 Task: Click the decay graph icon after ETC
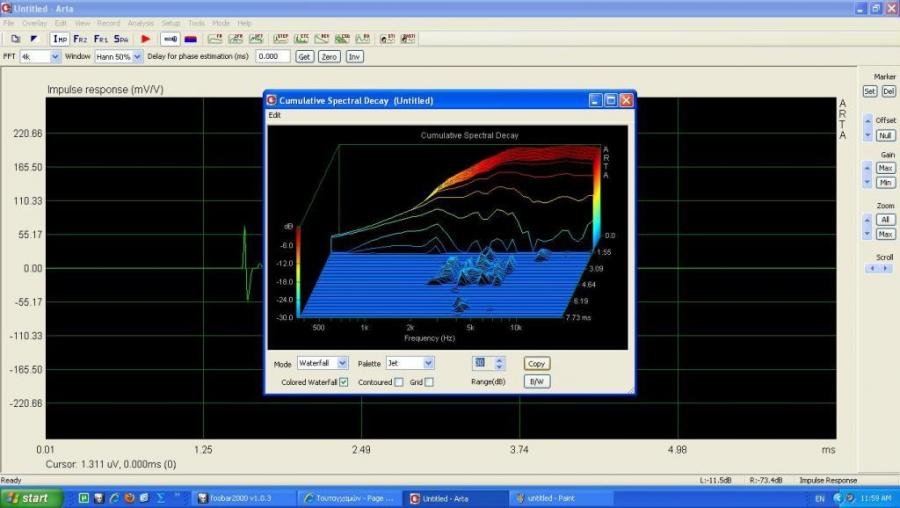click(322, 38)
